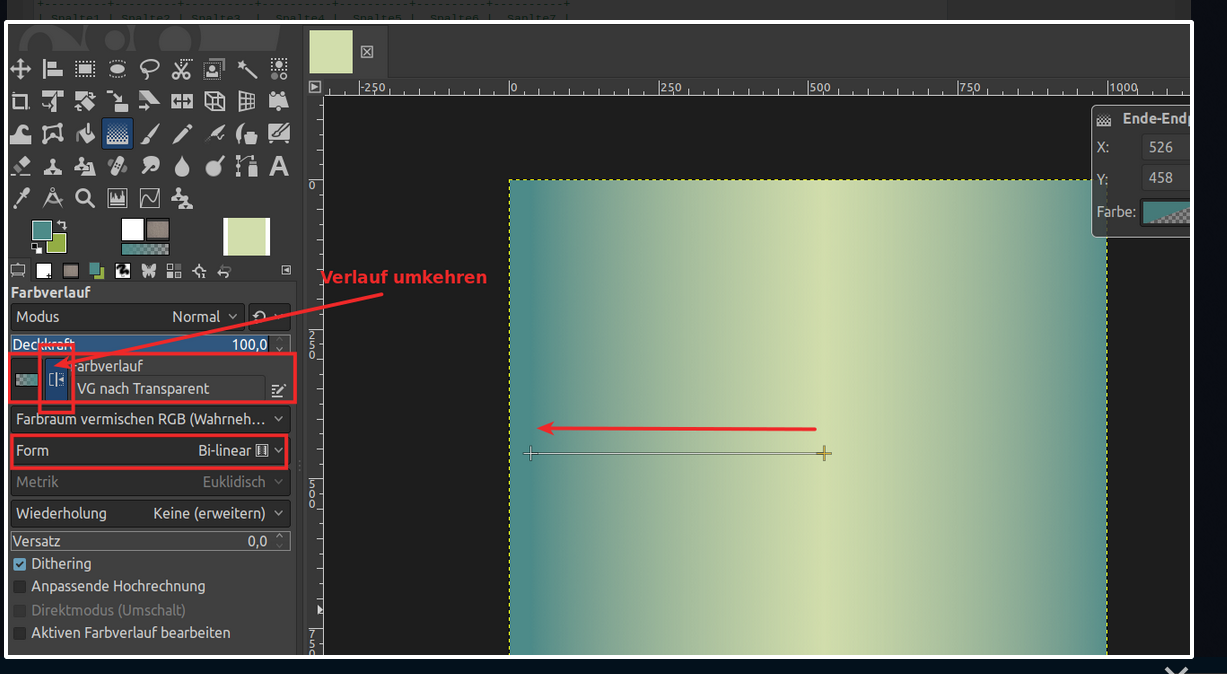Select the Free Select lasso tool
Screen dimensions: 1227x674
pyautogui.click(x=150, y=69)
